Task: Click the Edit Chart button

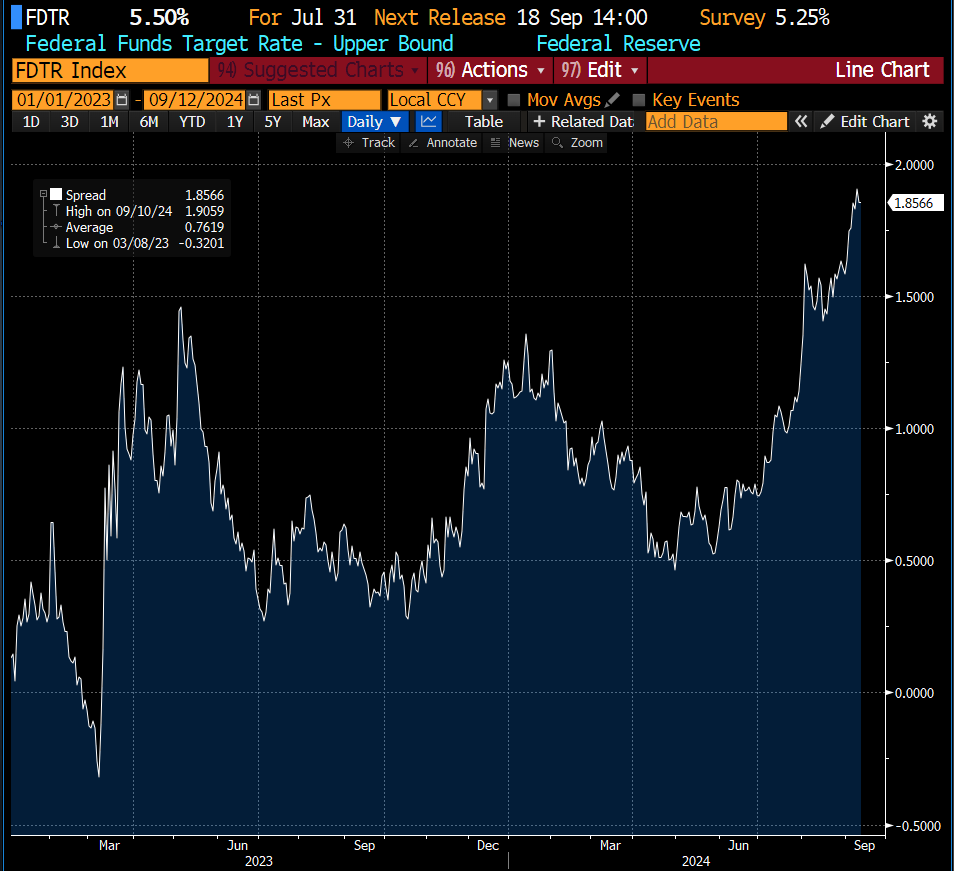Action: point(865,122)
